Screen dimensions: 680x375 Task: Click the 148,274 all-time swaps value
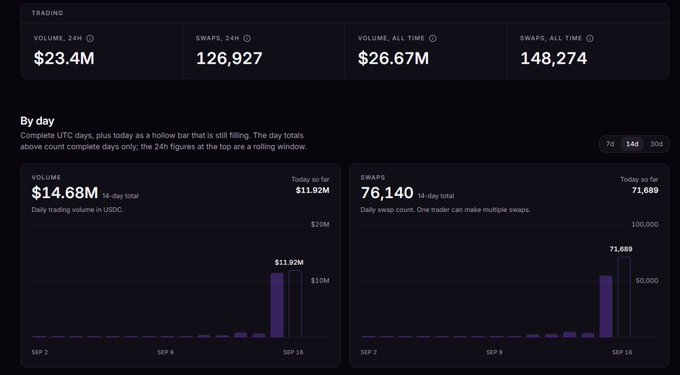click(x=553, y=58)
